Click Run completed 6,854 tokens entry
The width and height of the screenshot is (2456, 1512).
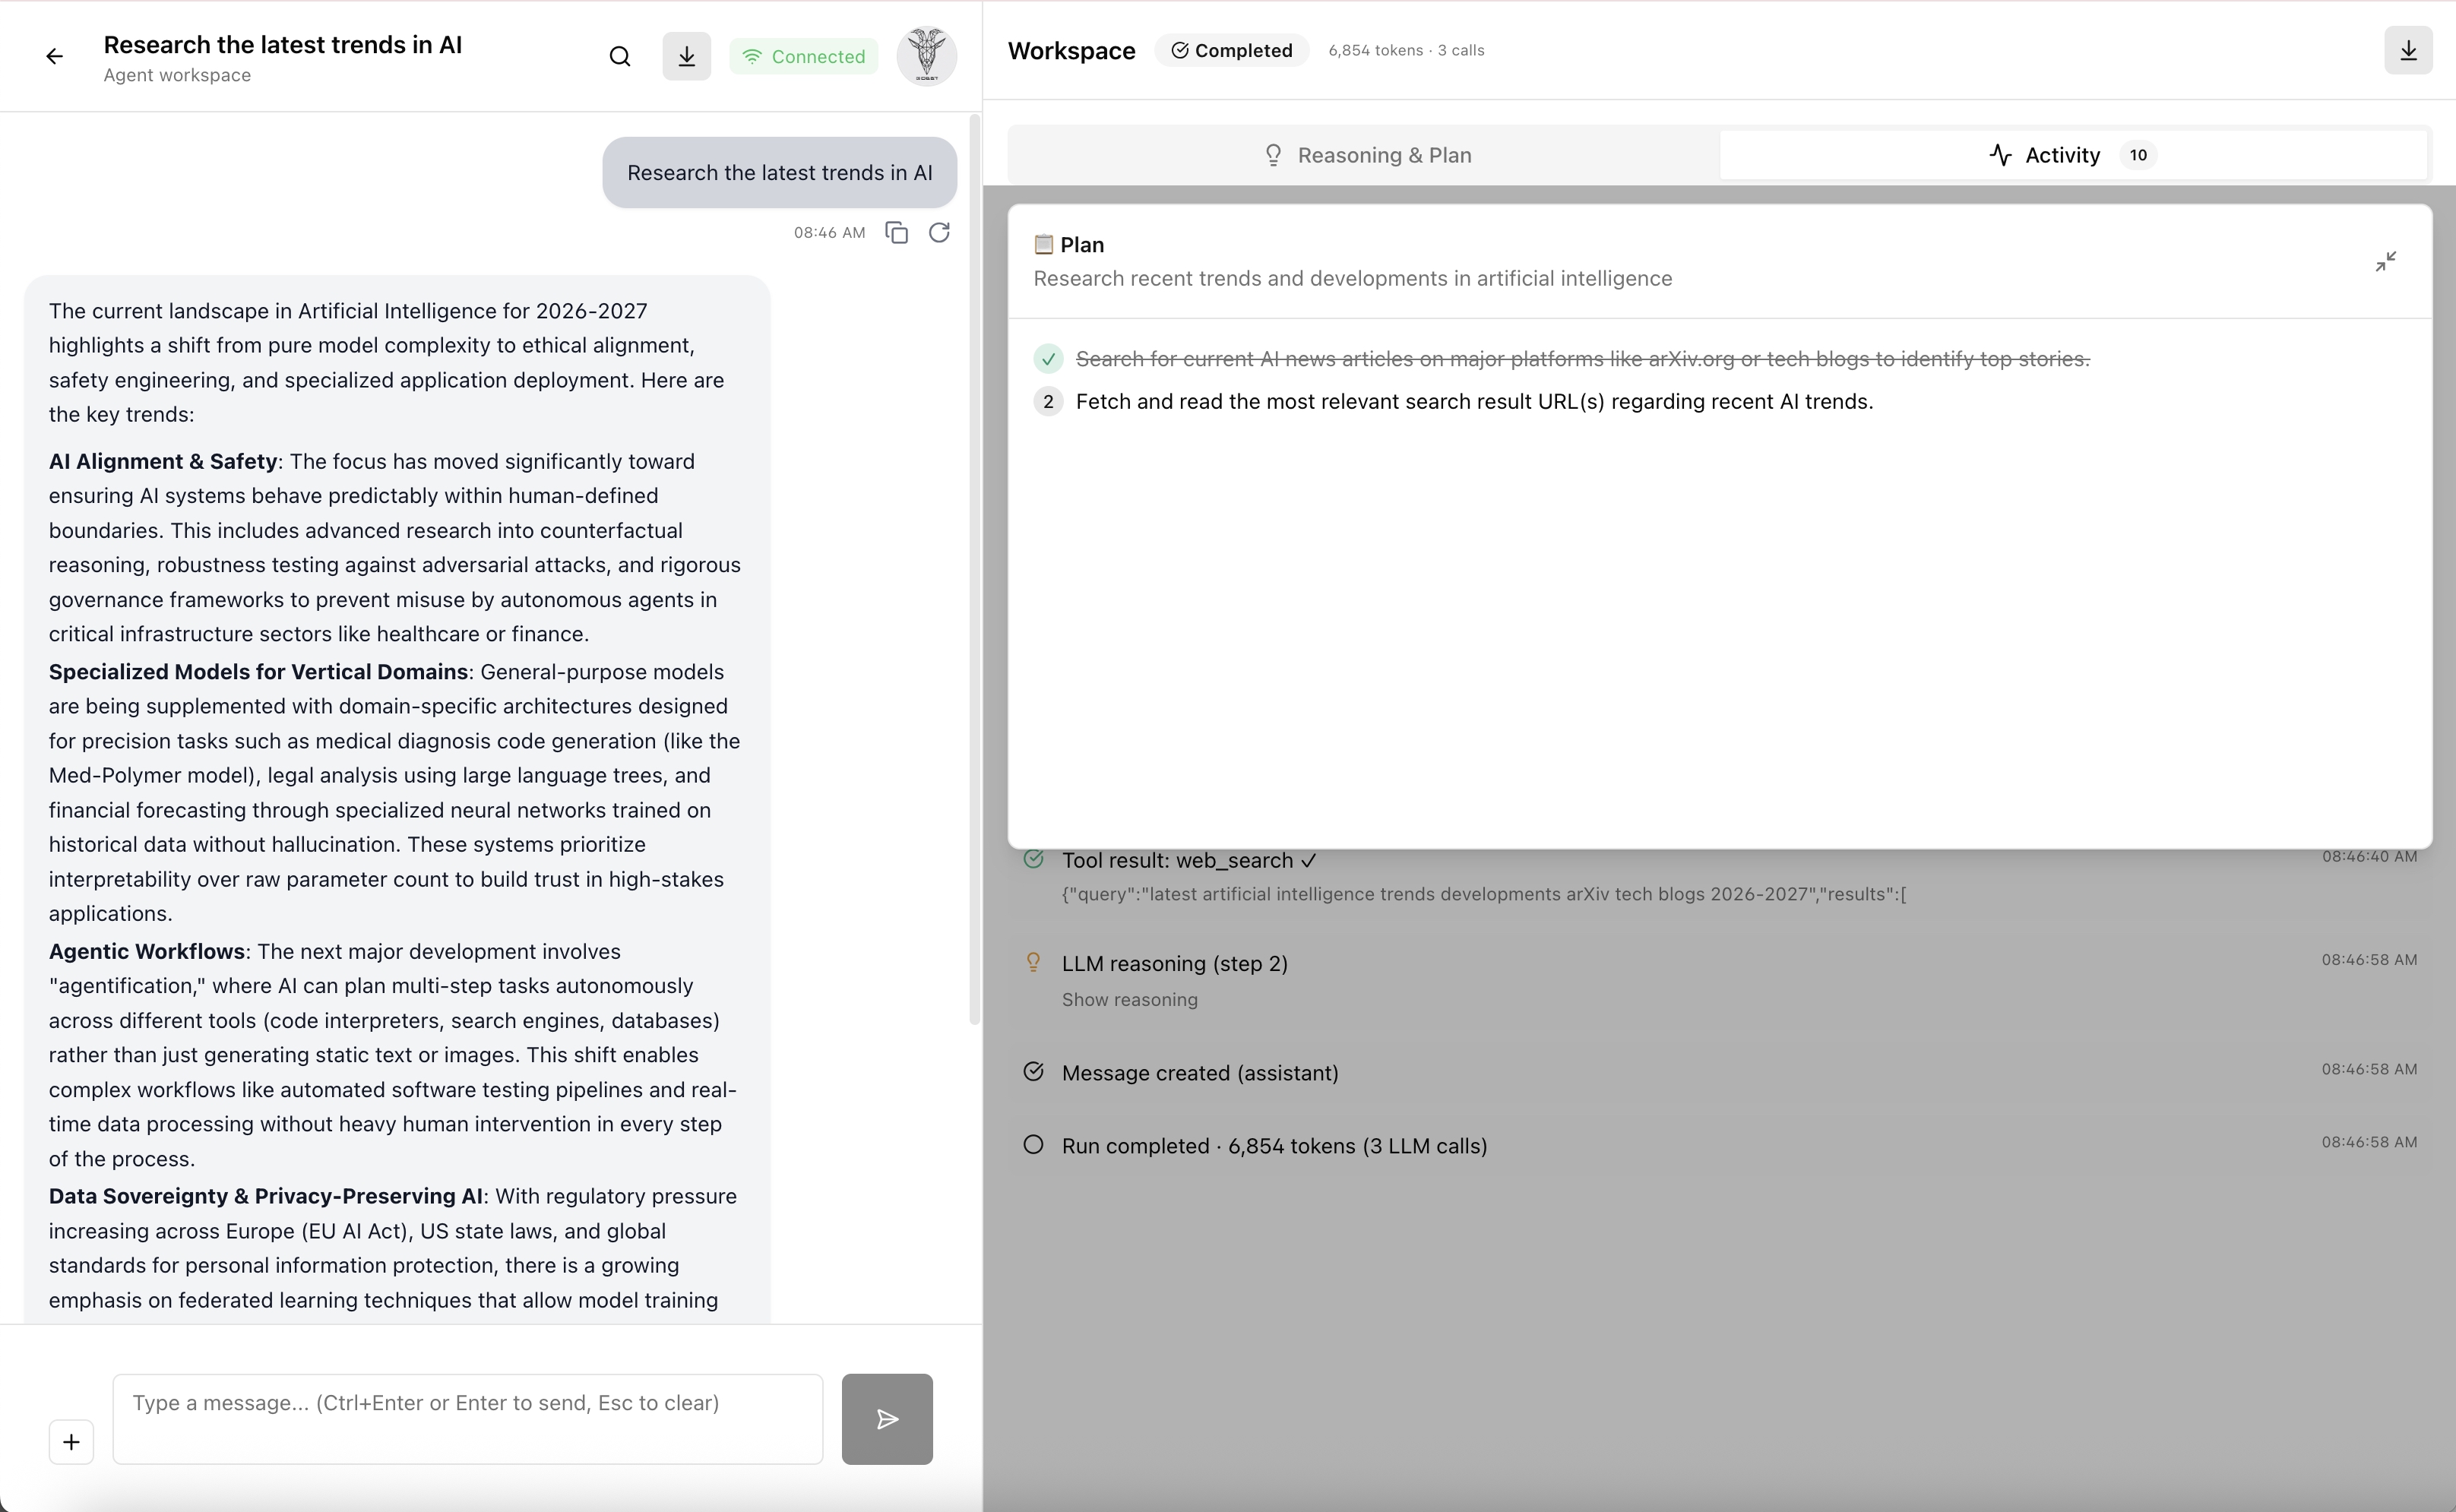[x=1720, y=1146]
